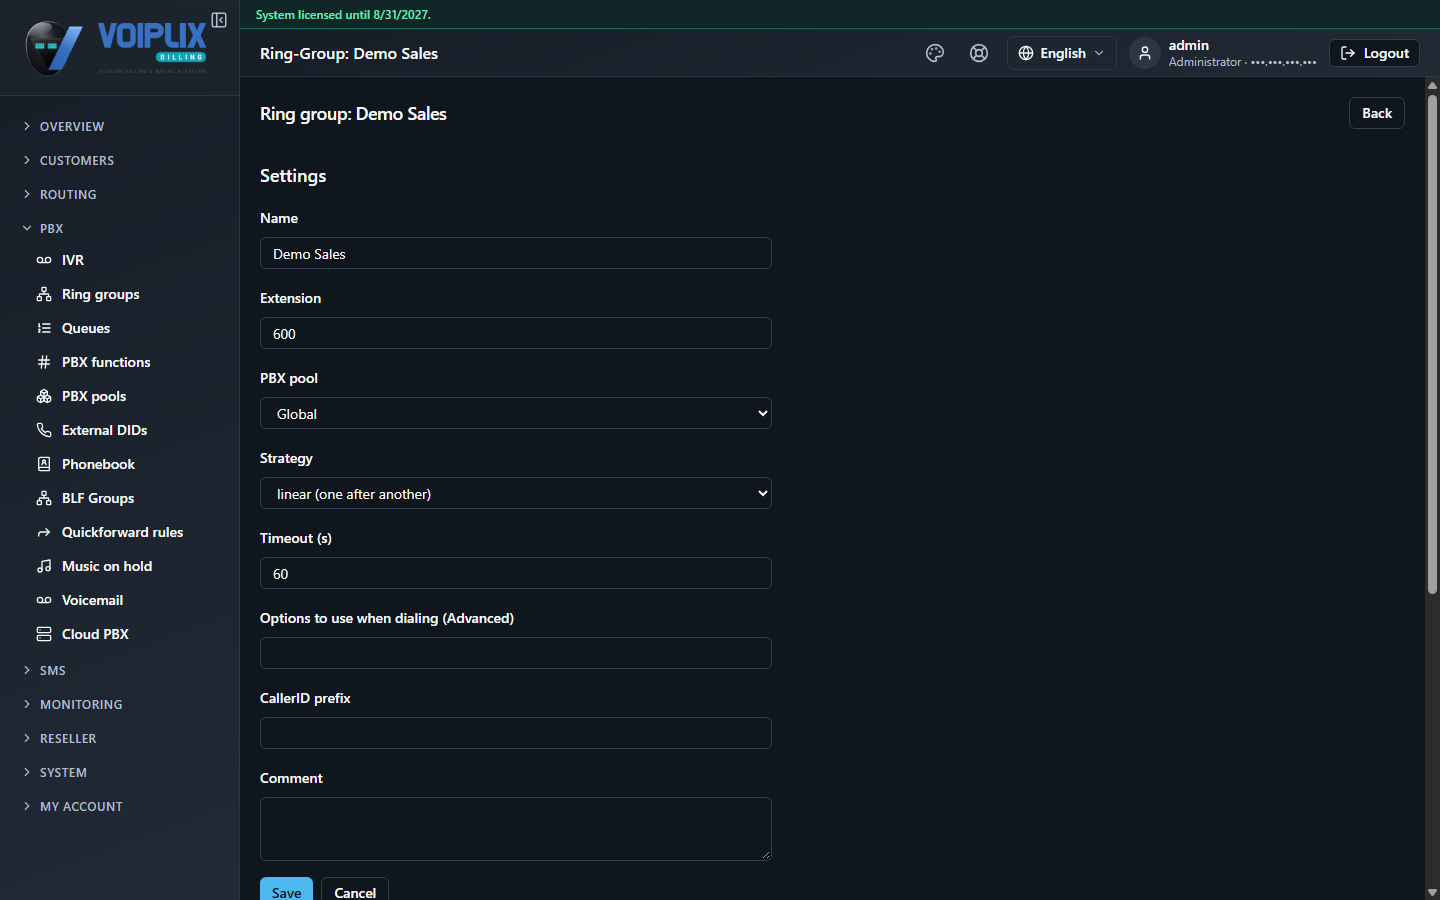Screen dimensions: 1440x900
Task: Open the English language selector
Action: click(x=1061, y=53)
